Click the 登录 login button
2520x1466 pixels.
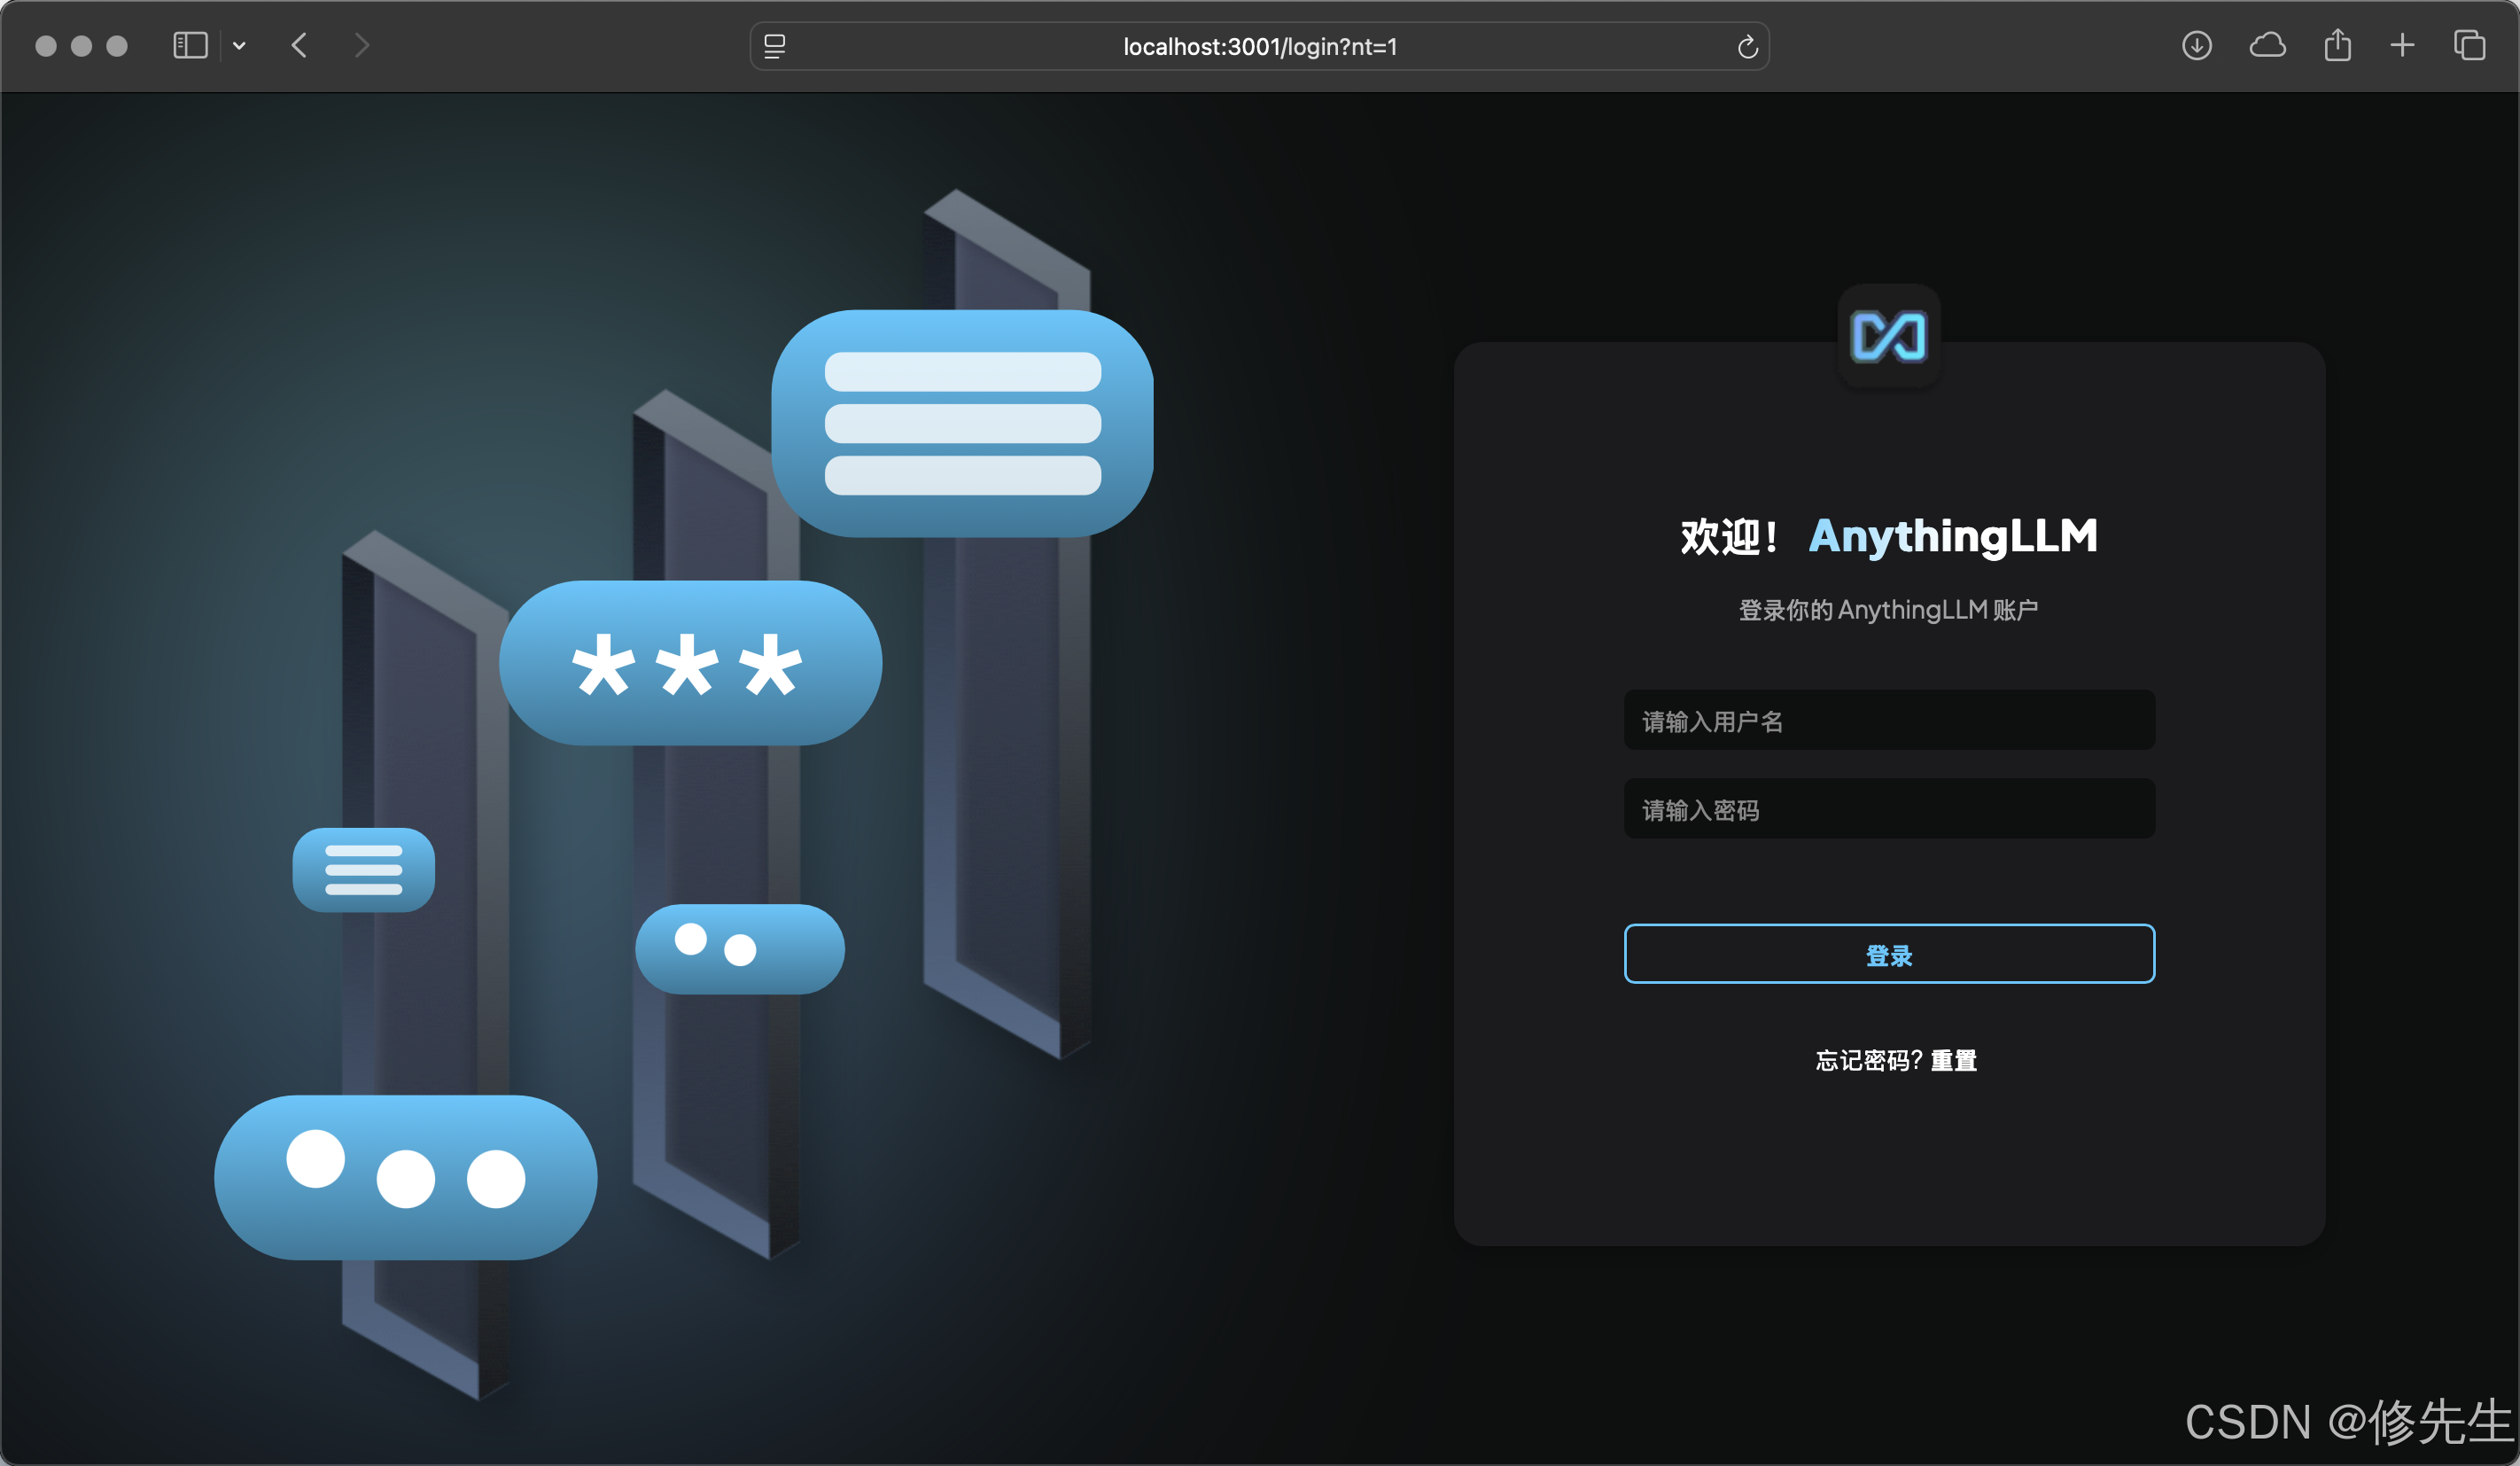coord(1888,954)
